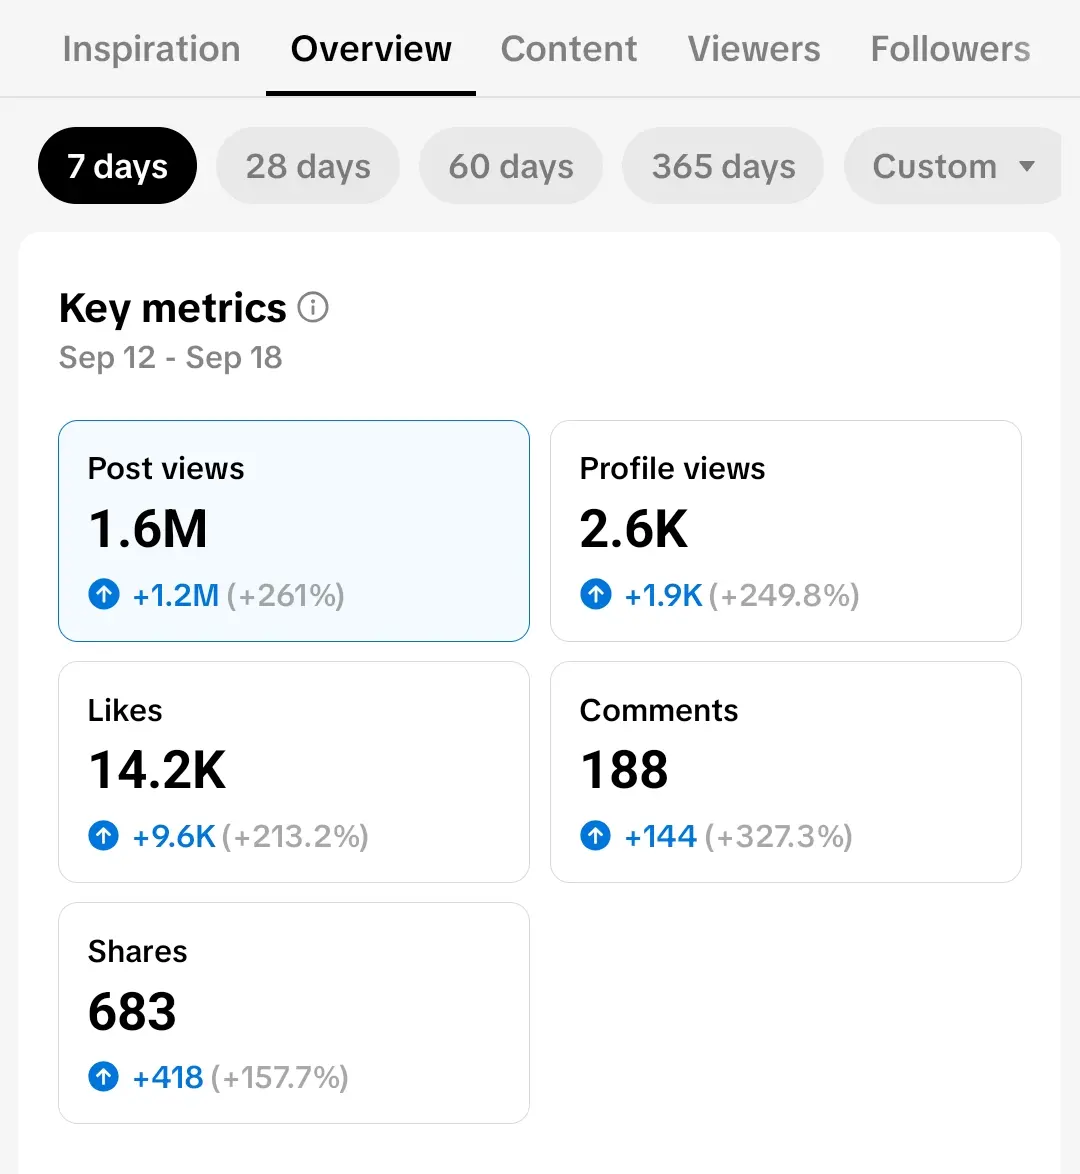The height and width of the screenshot is (1174, 1080).
Task: Click the Profile views up-arrow icon
Action: click(595, 594)
